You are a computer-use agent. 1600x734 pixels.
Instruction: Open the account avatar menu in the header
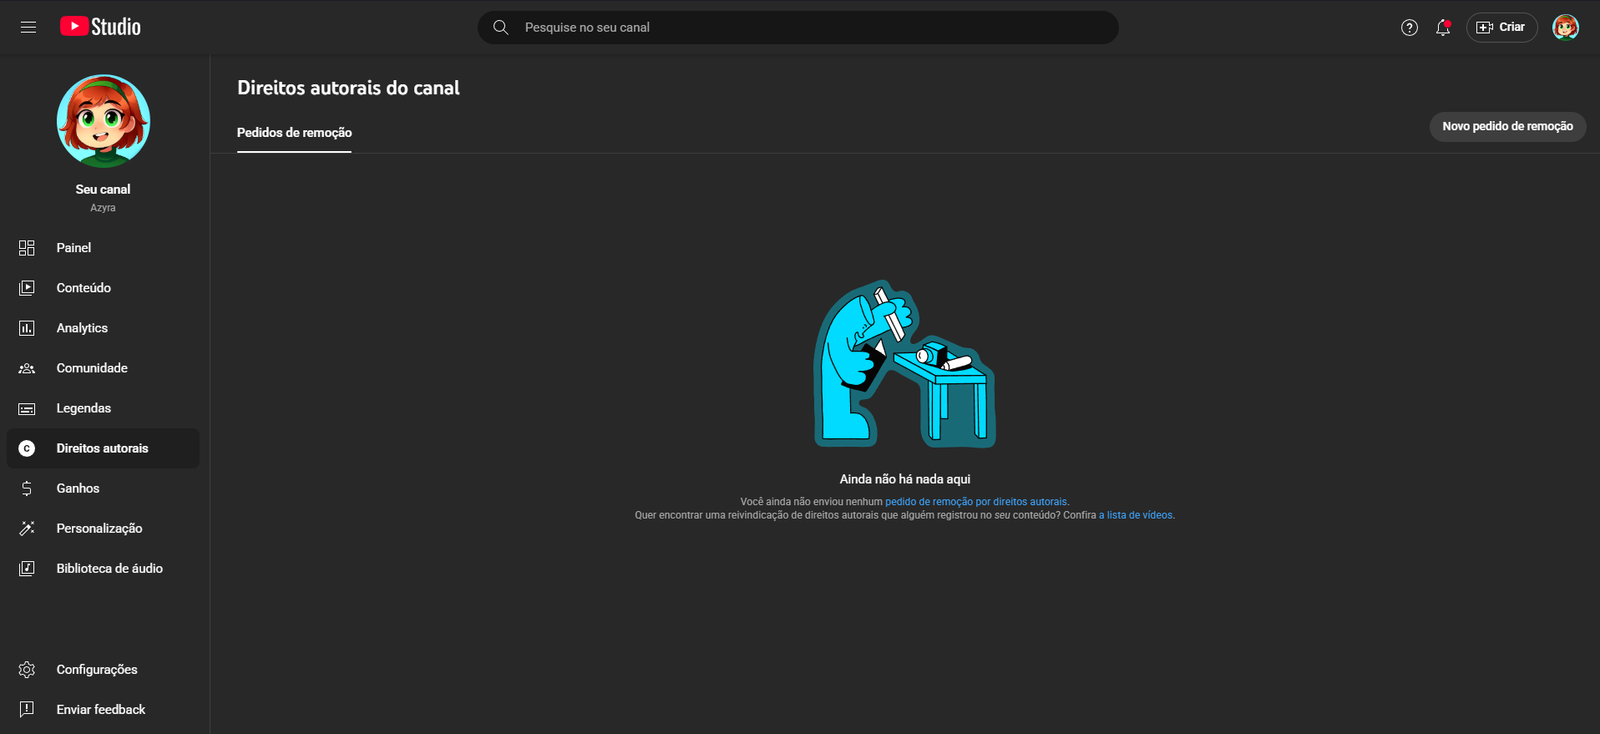(1565, 27)
